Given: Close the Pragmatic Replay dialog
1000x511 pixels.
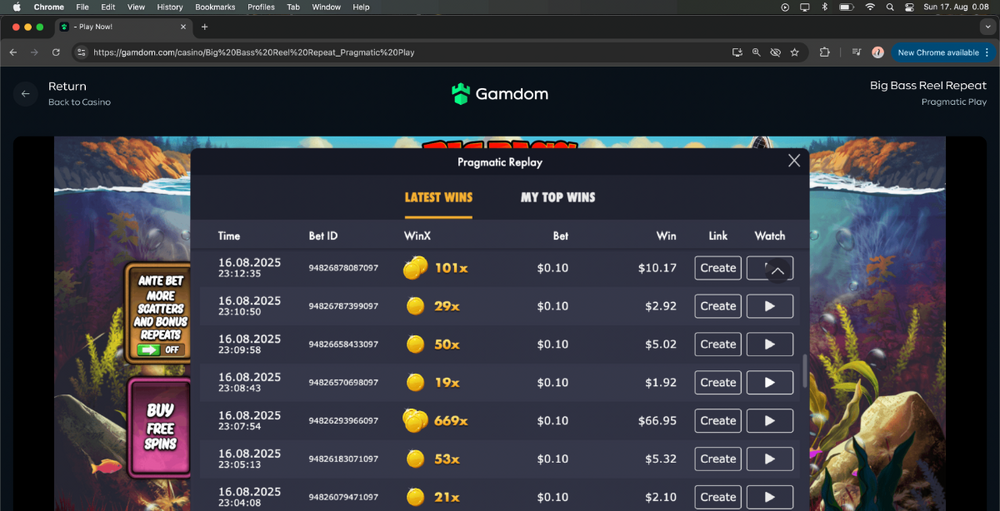Looking at the screenshot, I should click(794, 161).
